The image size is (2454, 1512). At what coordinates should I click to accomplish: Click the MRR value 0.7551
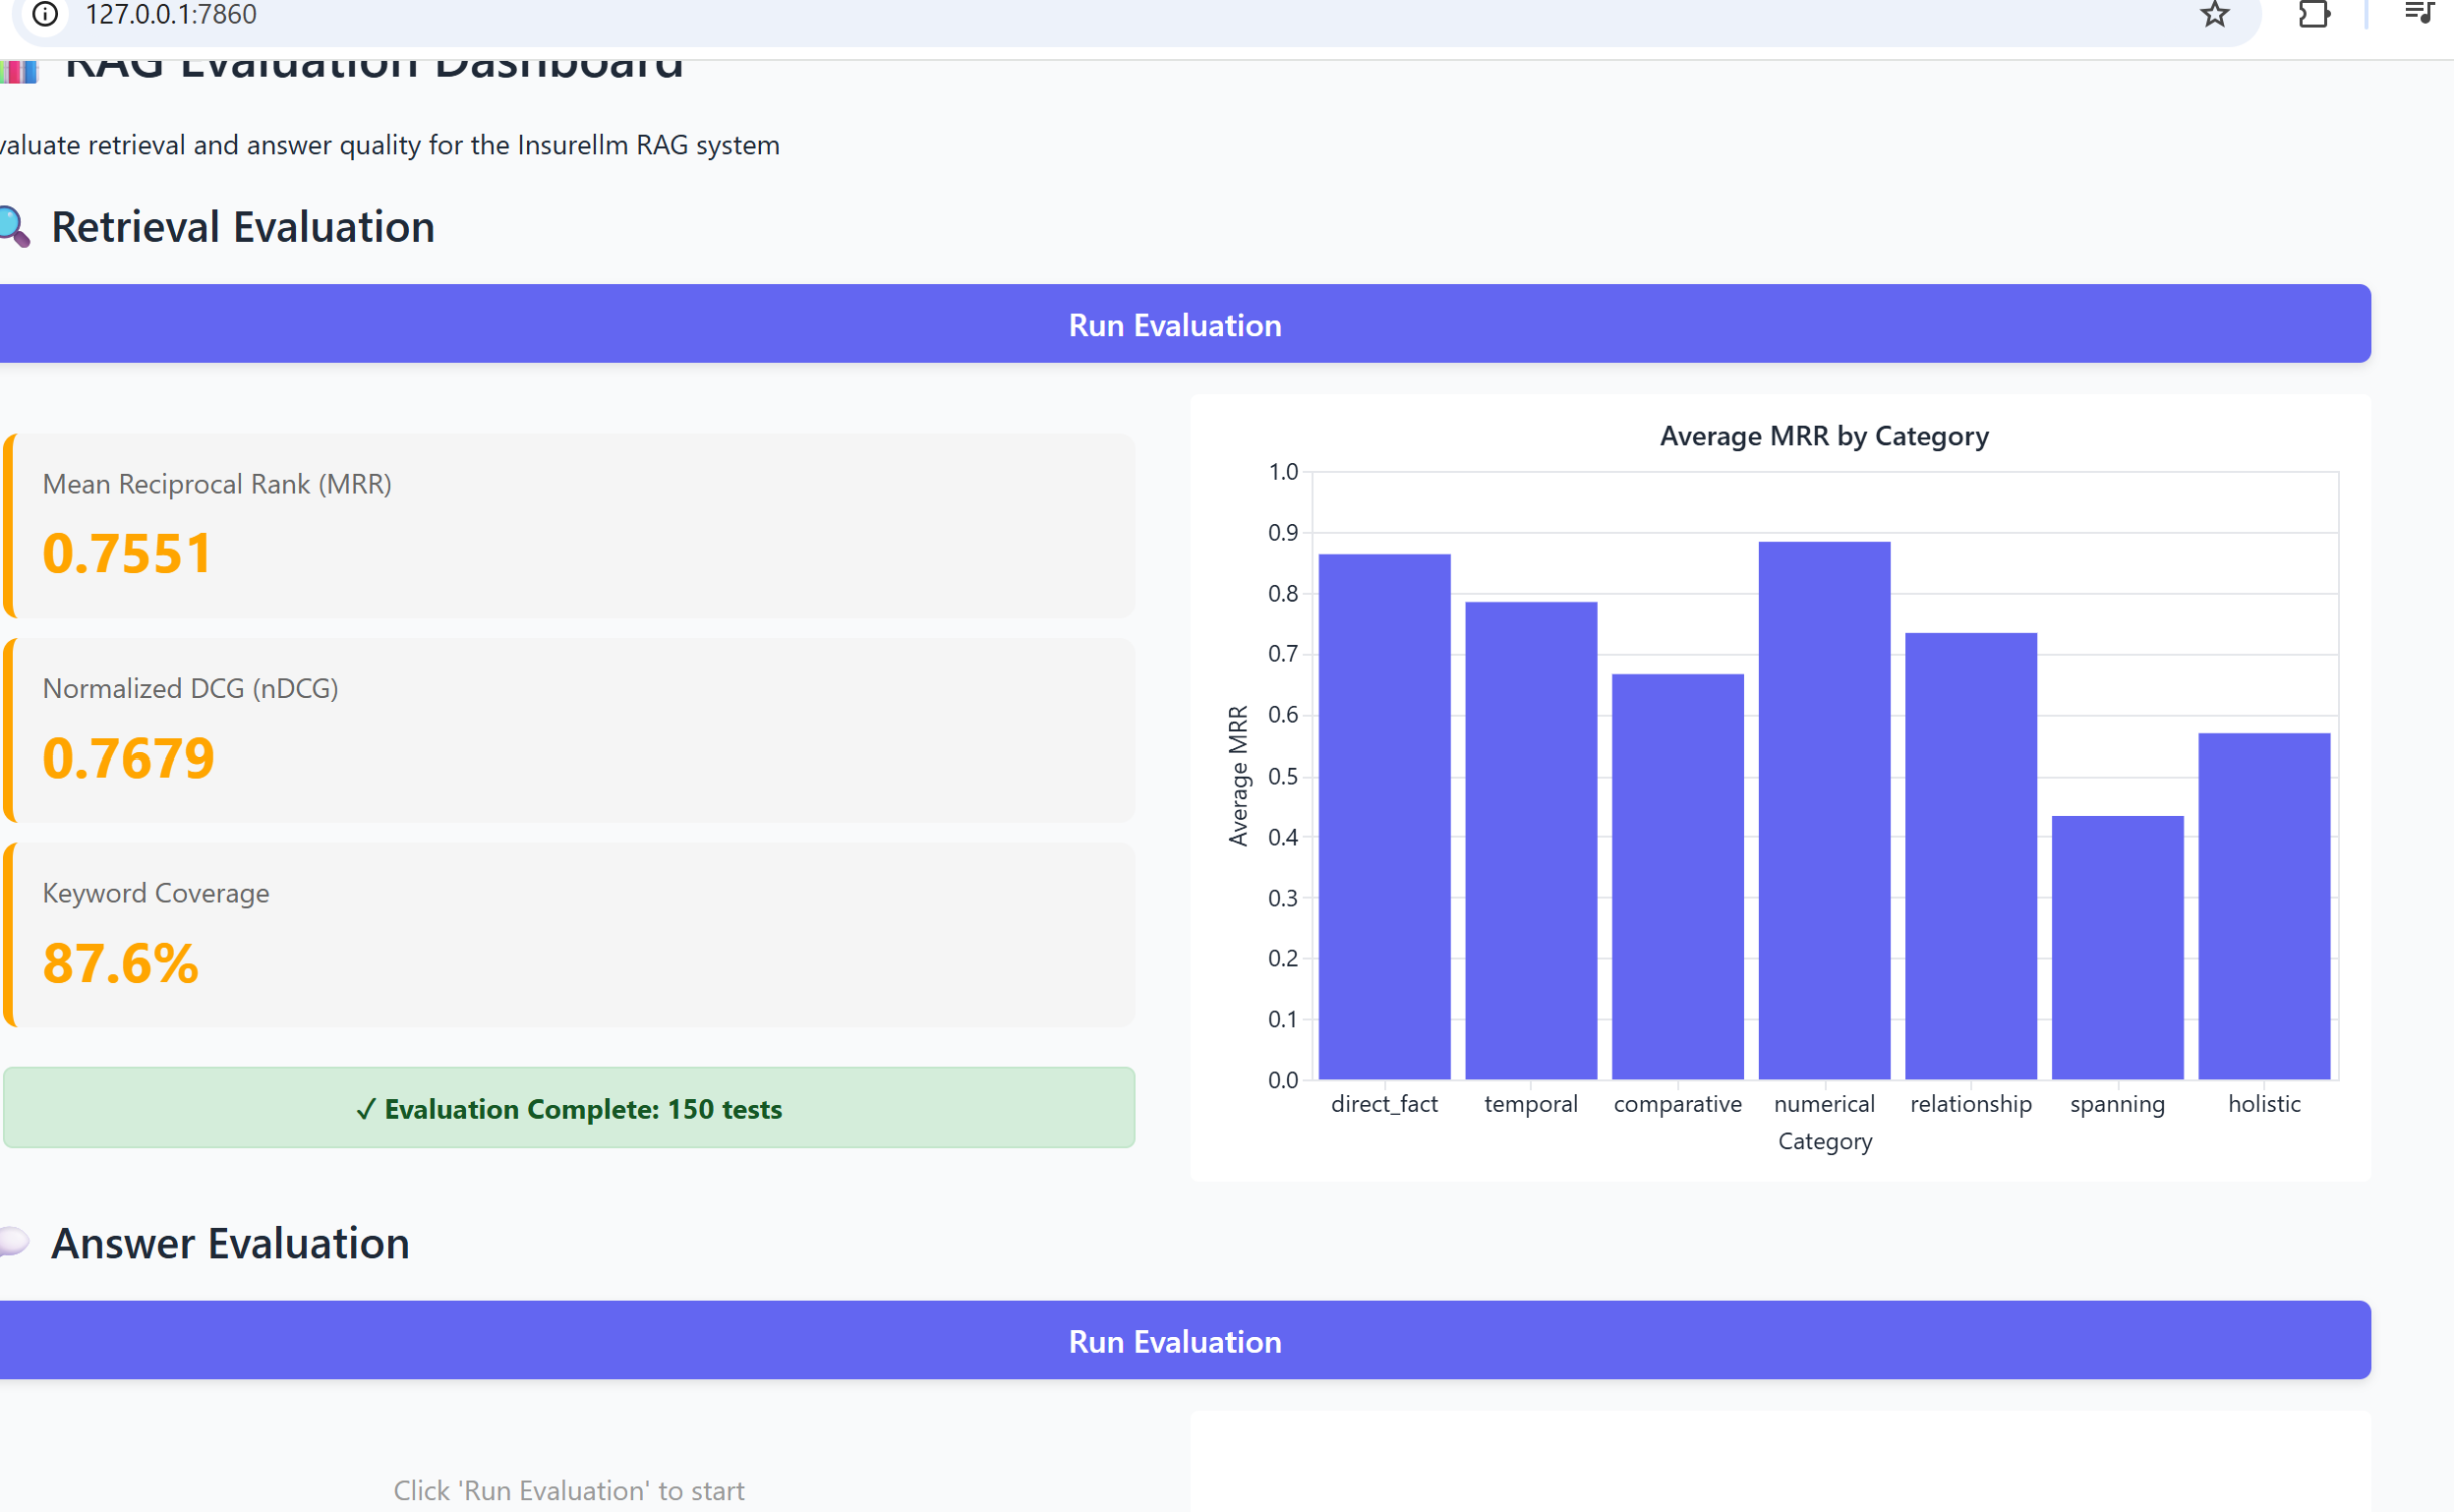[127, 553]
